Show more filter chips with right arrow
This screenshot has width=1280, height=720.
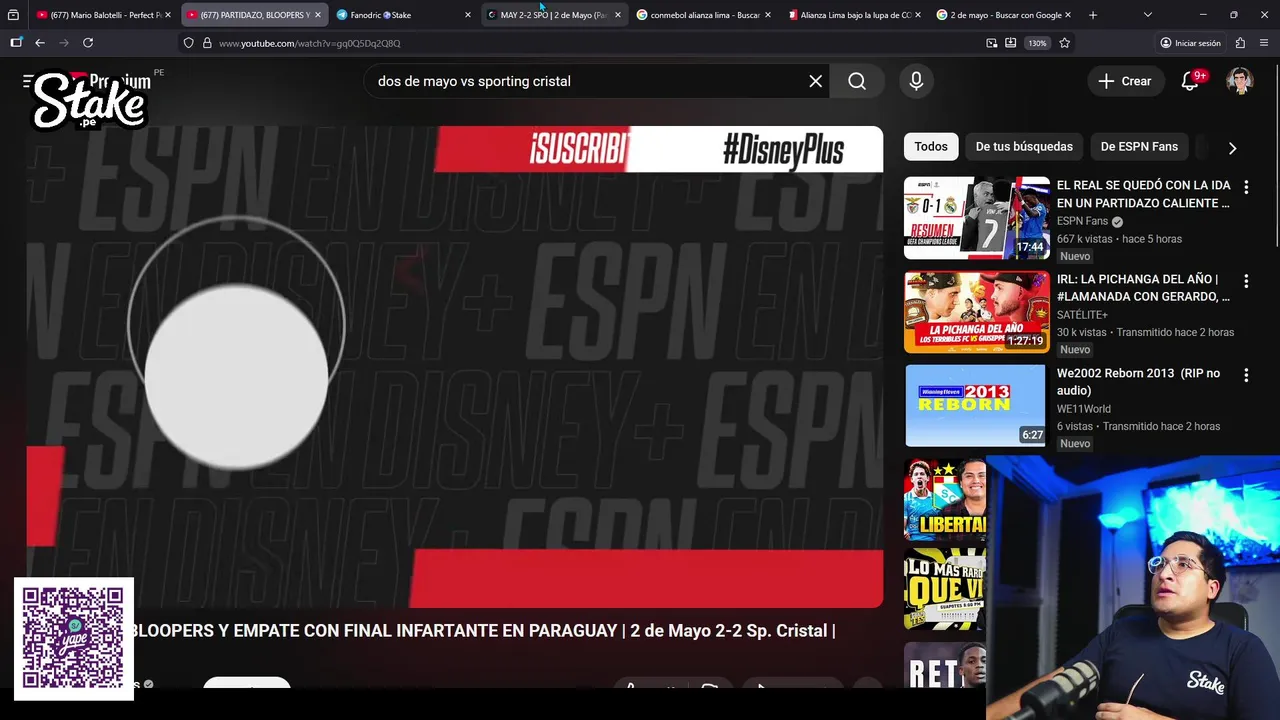click(1232, 147)
